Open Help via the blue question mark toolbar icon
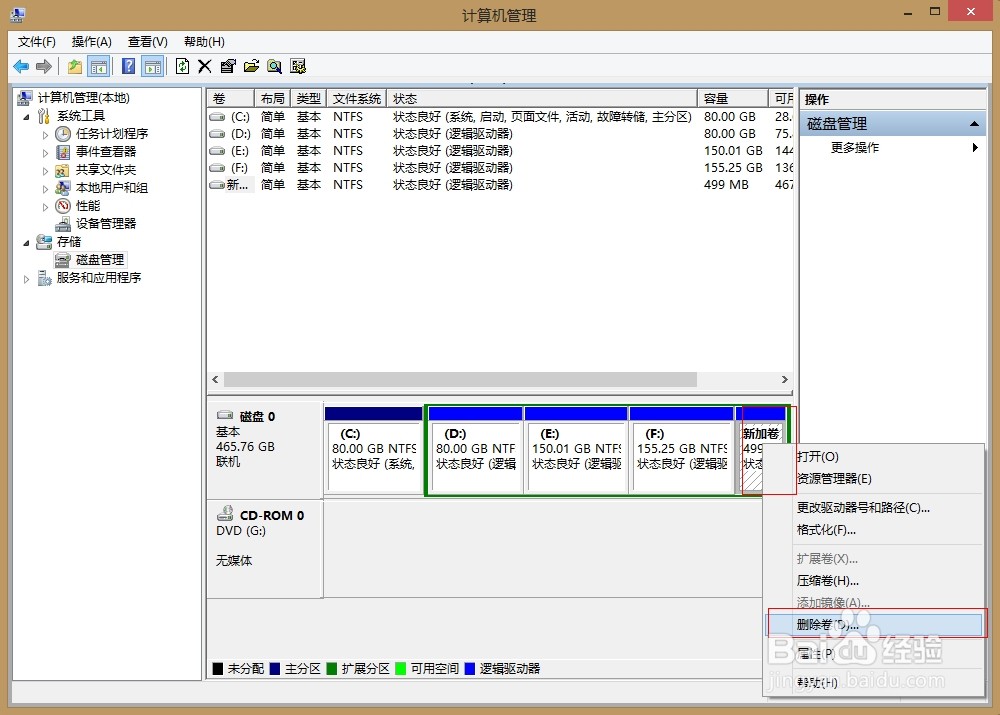Image resolution: width=1000 pixels, height=715 pixels. click(127, 66)
